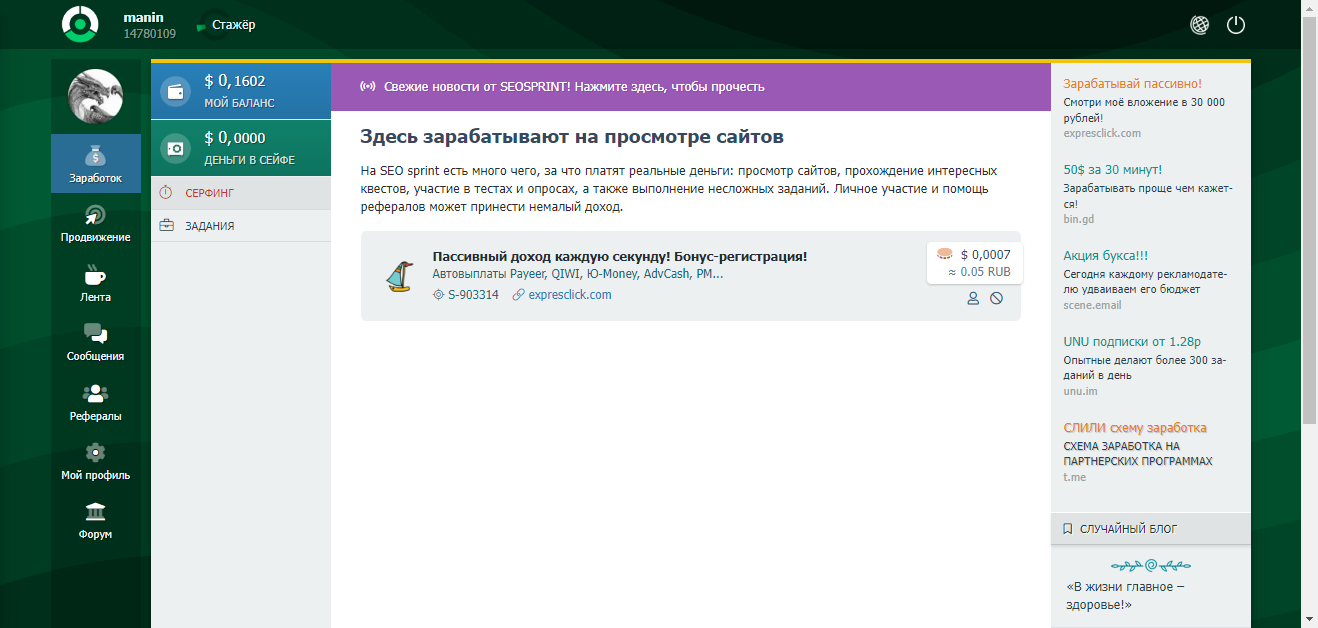Select the Серфинг menu item

[x=241, y=192]
